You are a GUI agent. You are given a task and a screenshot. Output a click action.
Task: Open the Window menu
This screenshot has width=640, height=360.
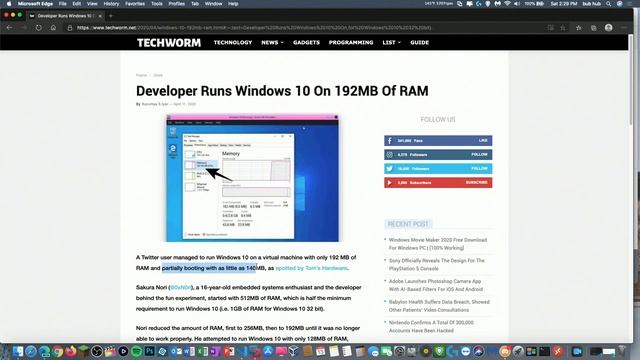tap(213, 4)
